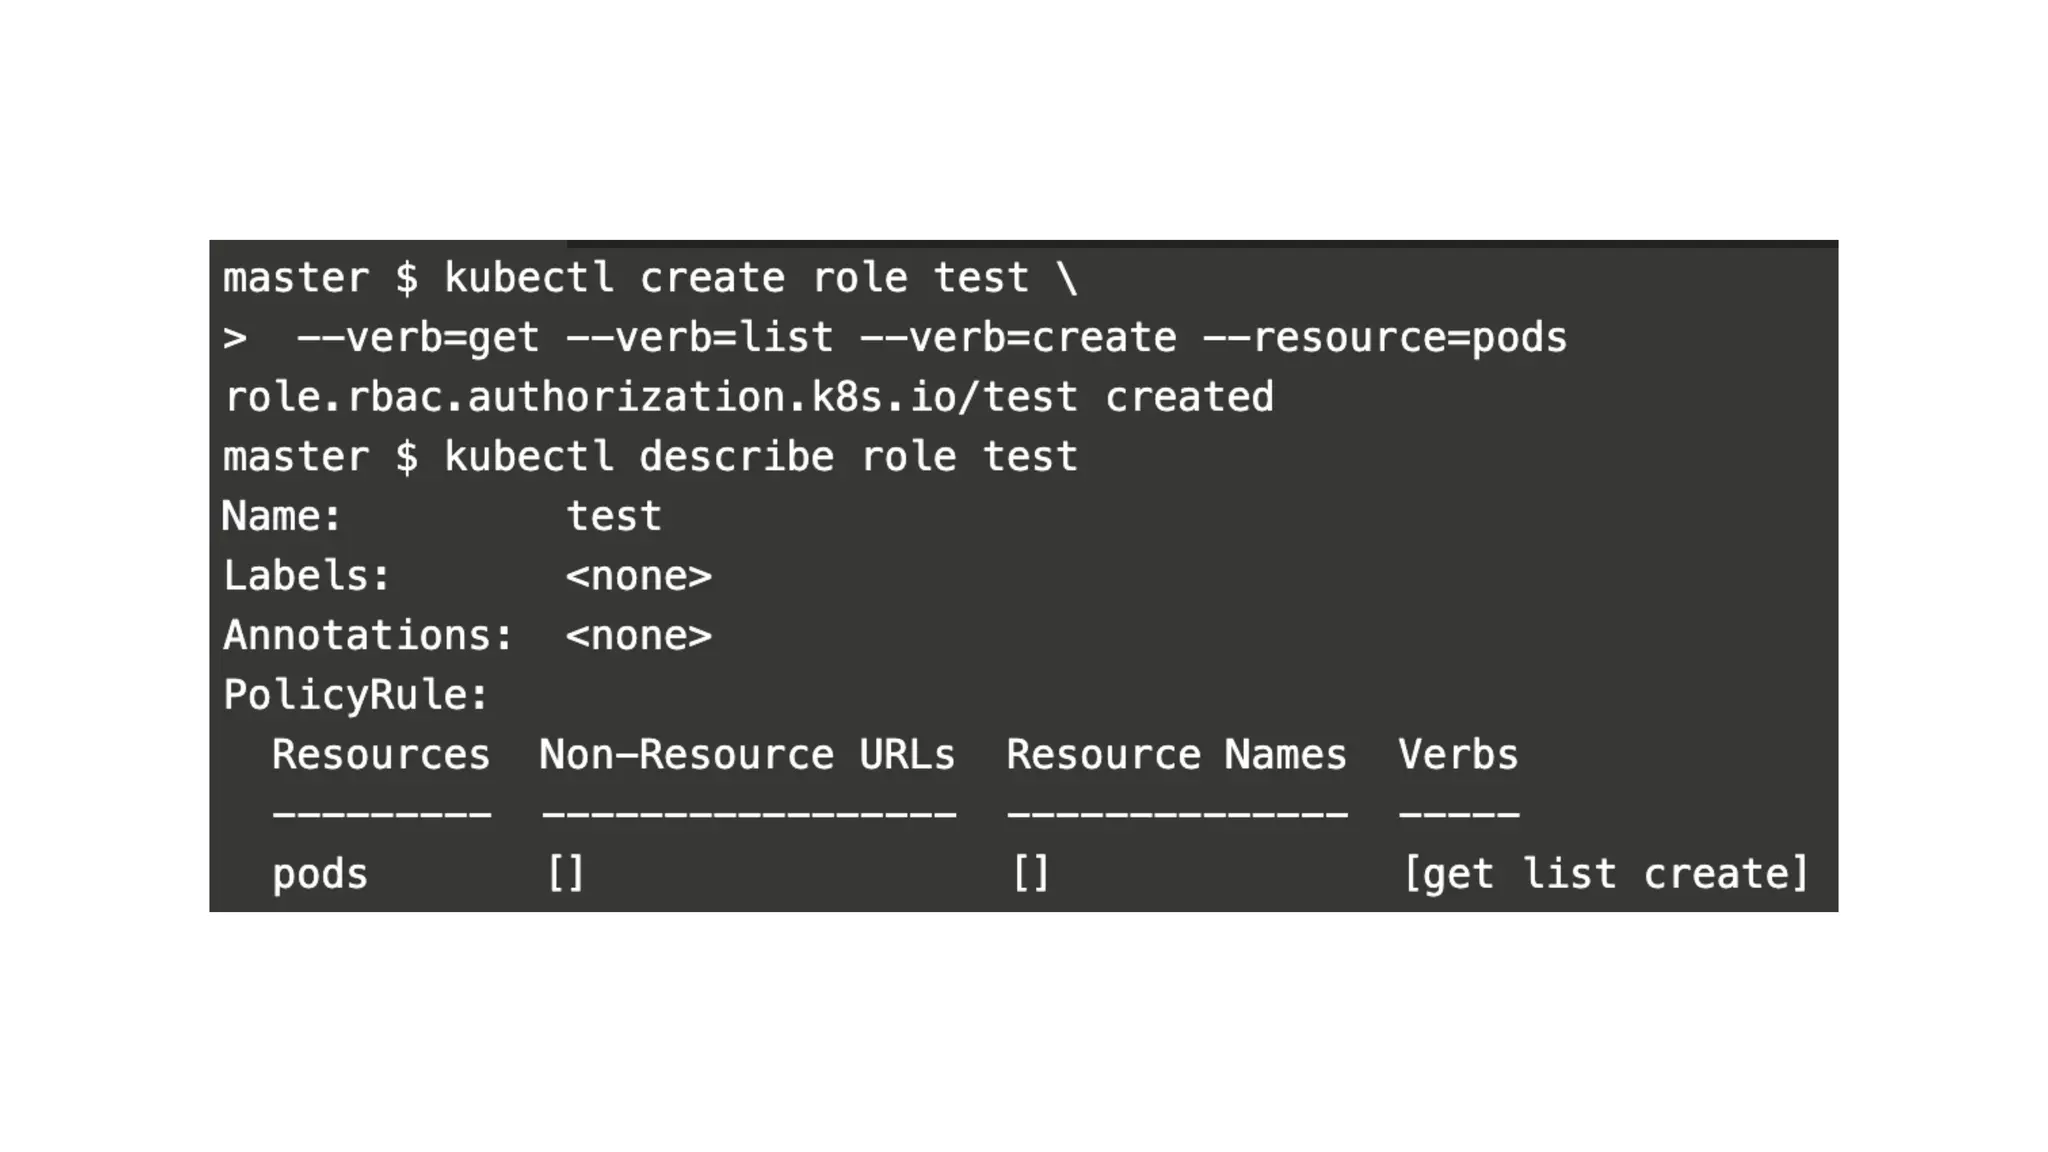Click the <none> value beside Labels

(638, 576)
